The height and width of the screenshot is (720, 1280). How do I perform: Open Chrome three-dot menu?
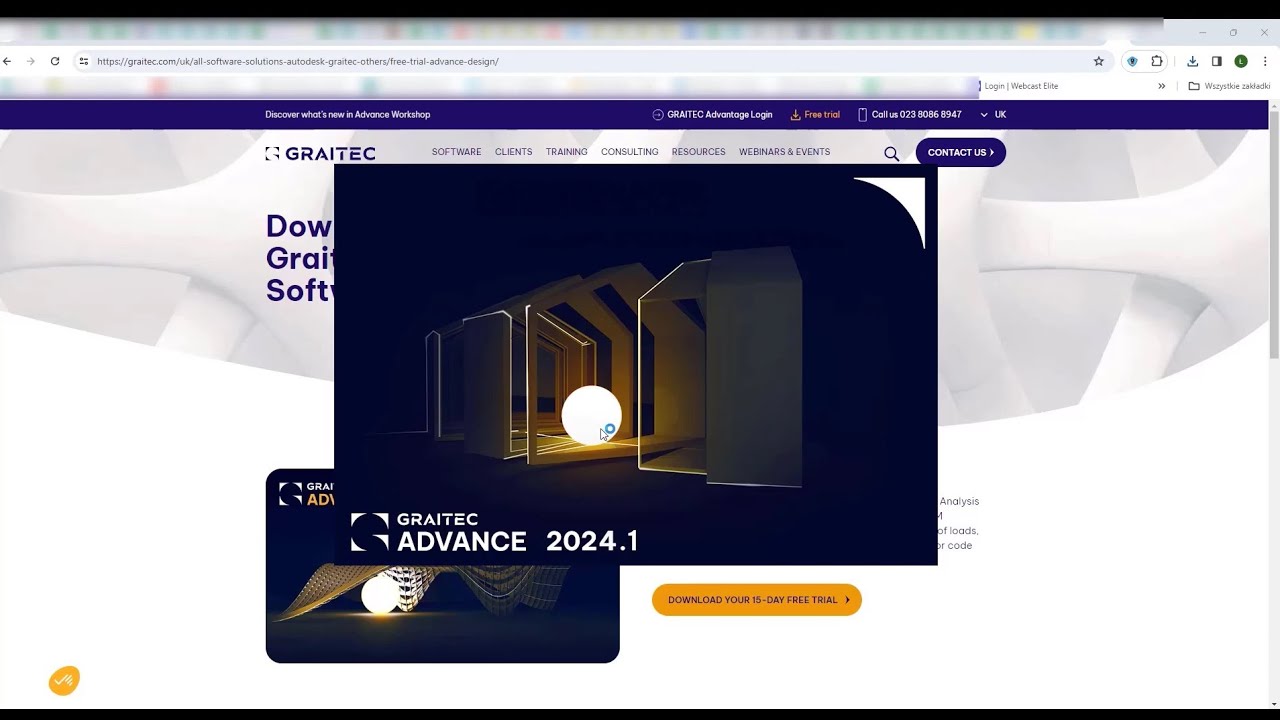[x=1265, y=61]
